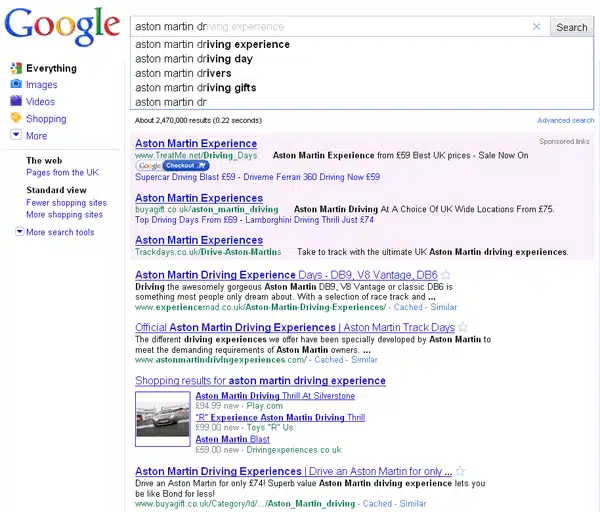Open 'Shopping results for aston martin driving experience'

(260, 381)
